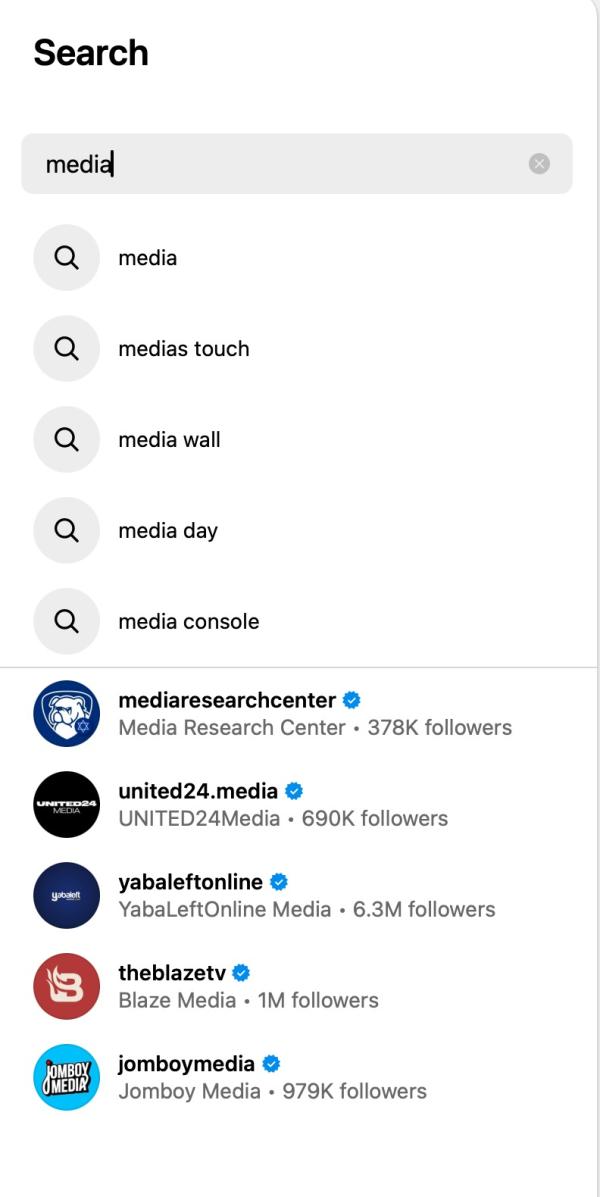Image resolution: width=600 pixels, height=1197 pixels.
Task: Choose the "media wall" search suggestion
Action: pyautogui.click(x=169, y=440)
